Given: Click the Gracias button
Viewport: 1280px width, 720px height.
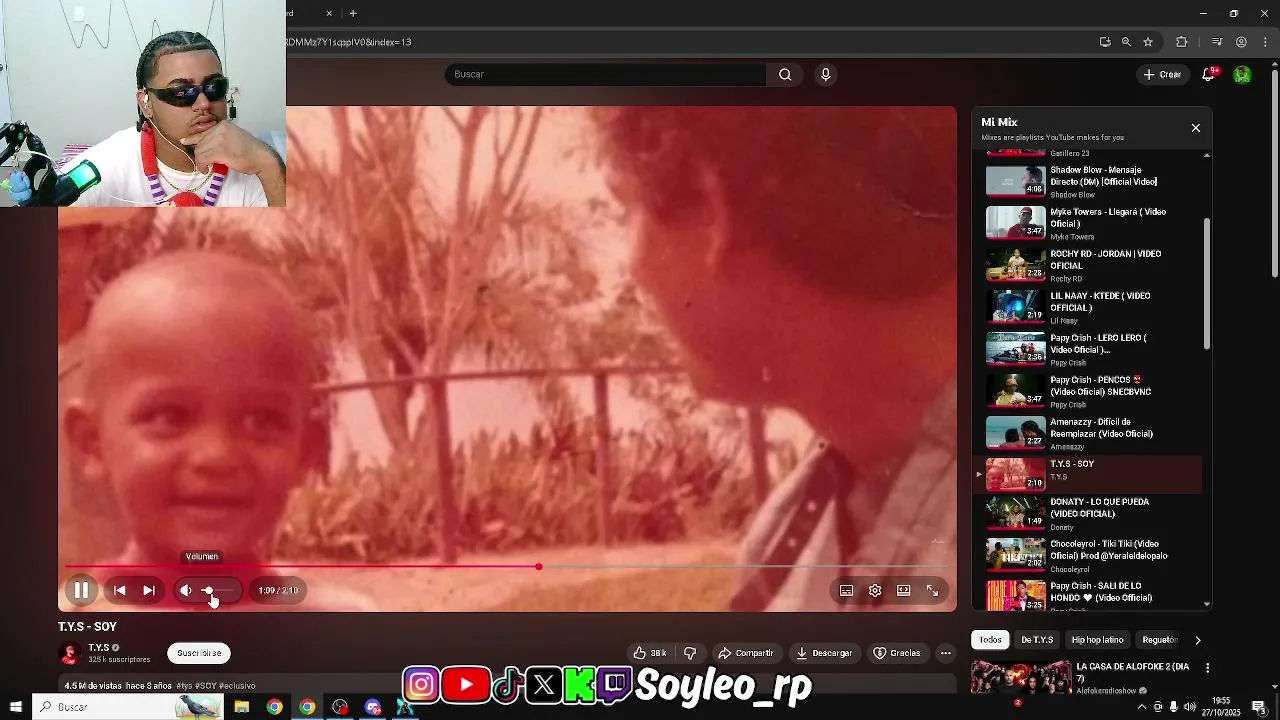Looking at the screenshot, I should [897, 653].
